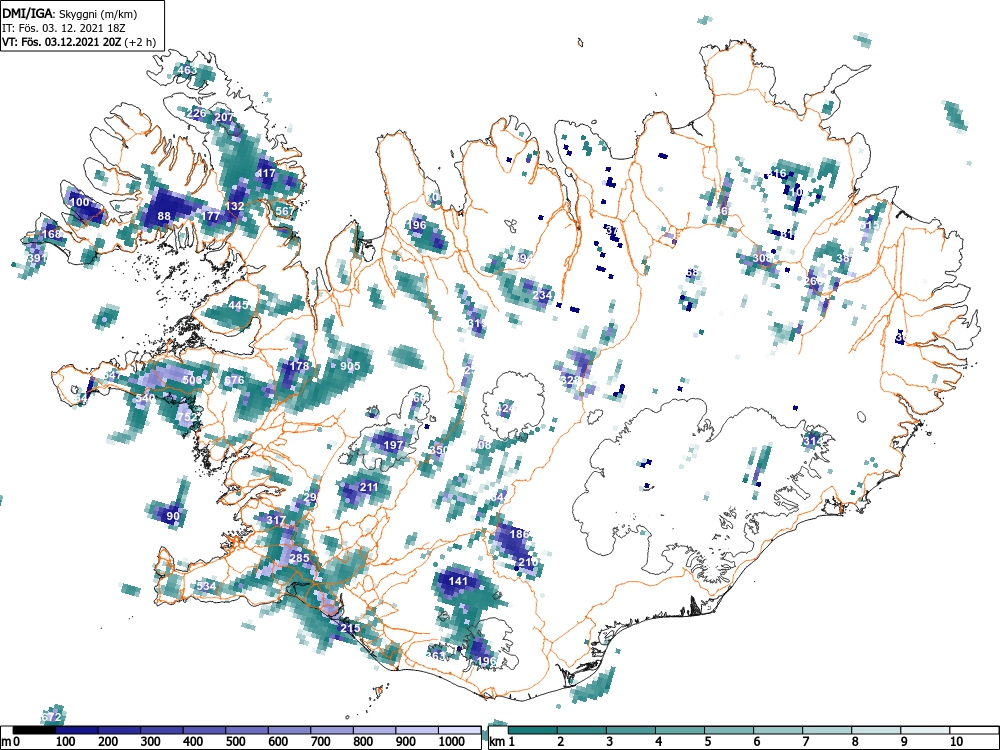
Task: Click the 168 map value
Action: click(x=52, y=234)
